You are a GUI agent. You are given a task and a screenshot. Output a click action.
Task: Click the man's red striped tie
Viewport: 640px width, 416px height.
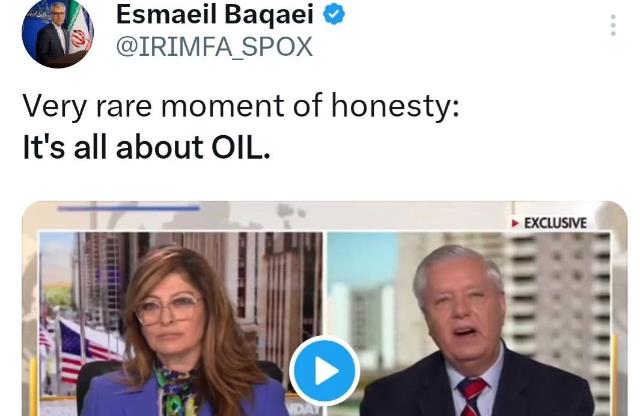click(471, 396)
